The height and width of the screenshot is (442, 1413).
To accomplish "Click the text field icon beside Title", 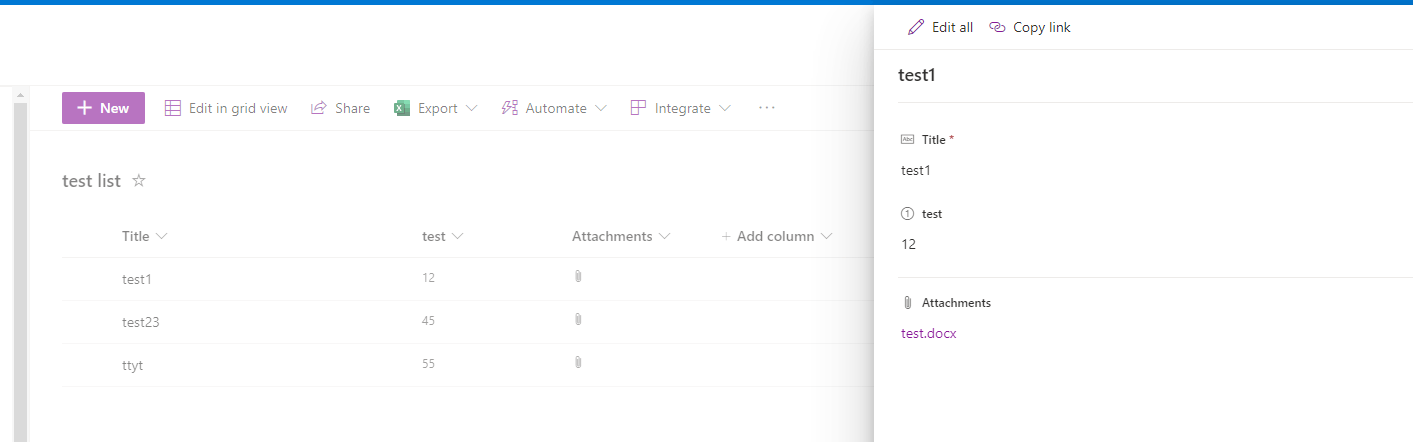I will point(907,140).
